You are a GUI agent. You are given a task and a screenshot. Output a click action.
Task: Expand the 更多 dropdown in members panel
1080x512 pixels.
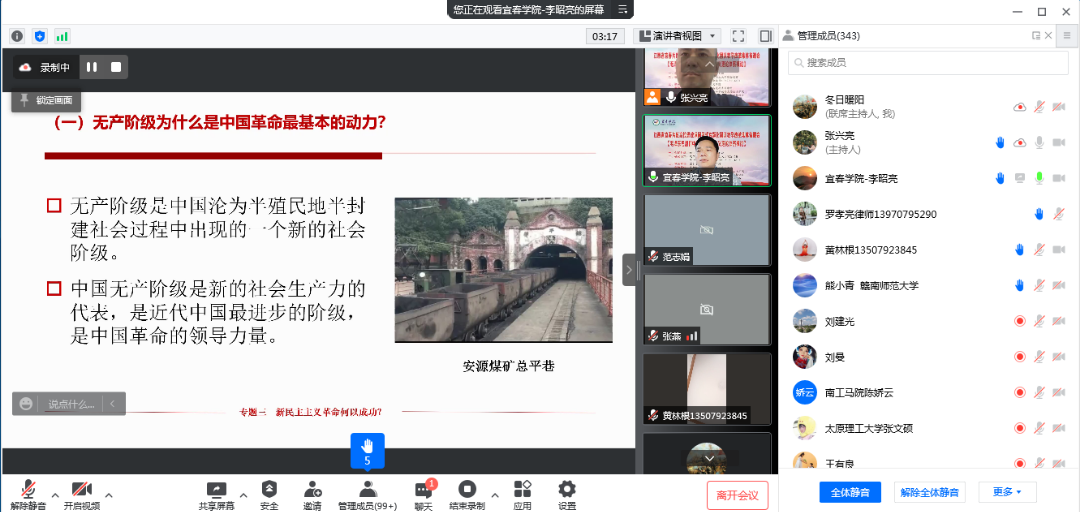[1007, 492]
